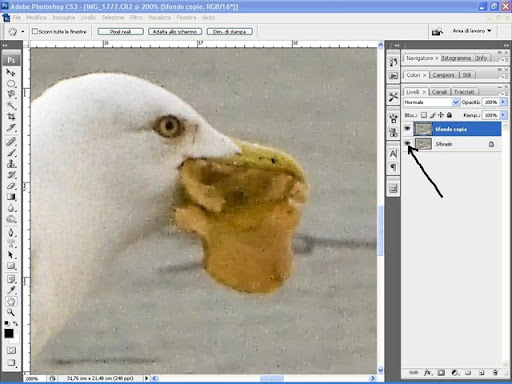
Task: Open the Normale blend mode dropdown
Action: [431, 102]
